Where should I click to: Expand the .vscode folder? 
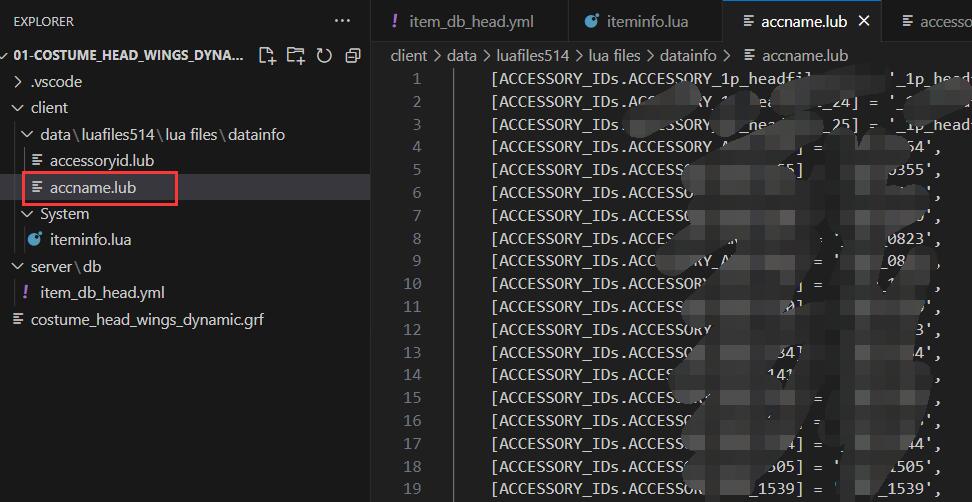pyautogui.click(x=17, y=82)
